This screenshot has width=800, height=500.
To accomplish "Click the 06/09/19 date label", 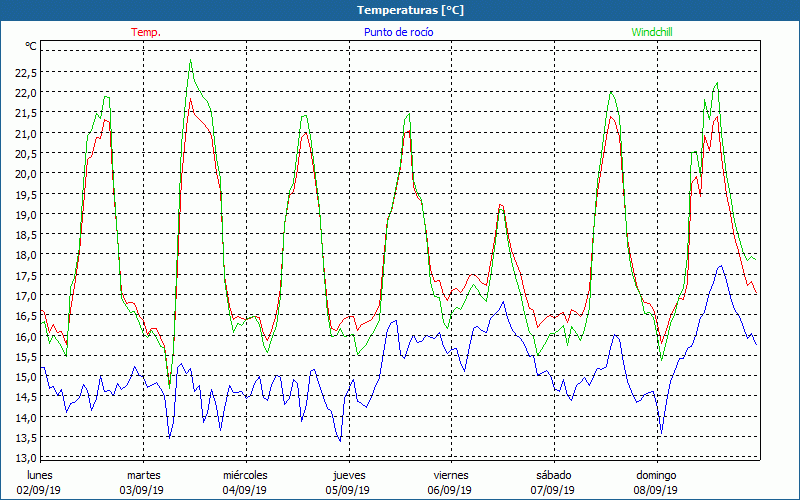I will tap(450, 490).
